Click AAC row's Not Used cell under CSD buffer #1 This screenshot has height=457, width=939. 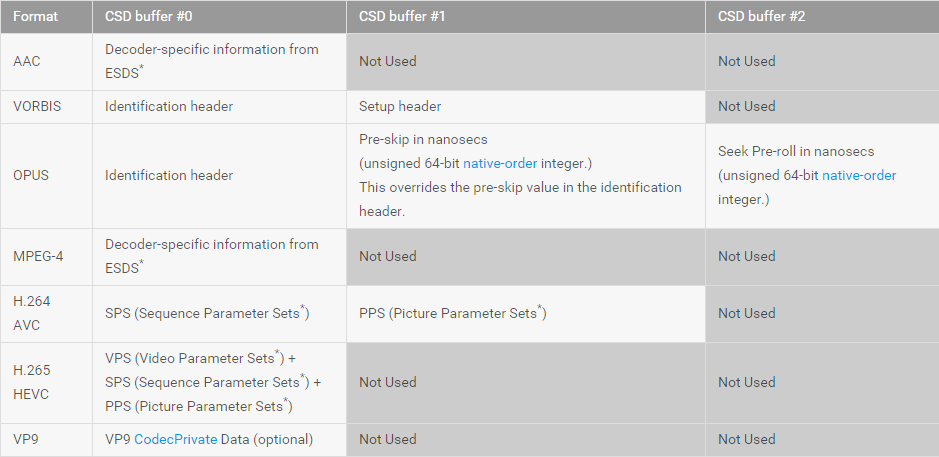coord(526,62)
